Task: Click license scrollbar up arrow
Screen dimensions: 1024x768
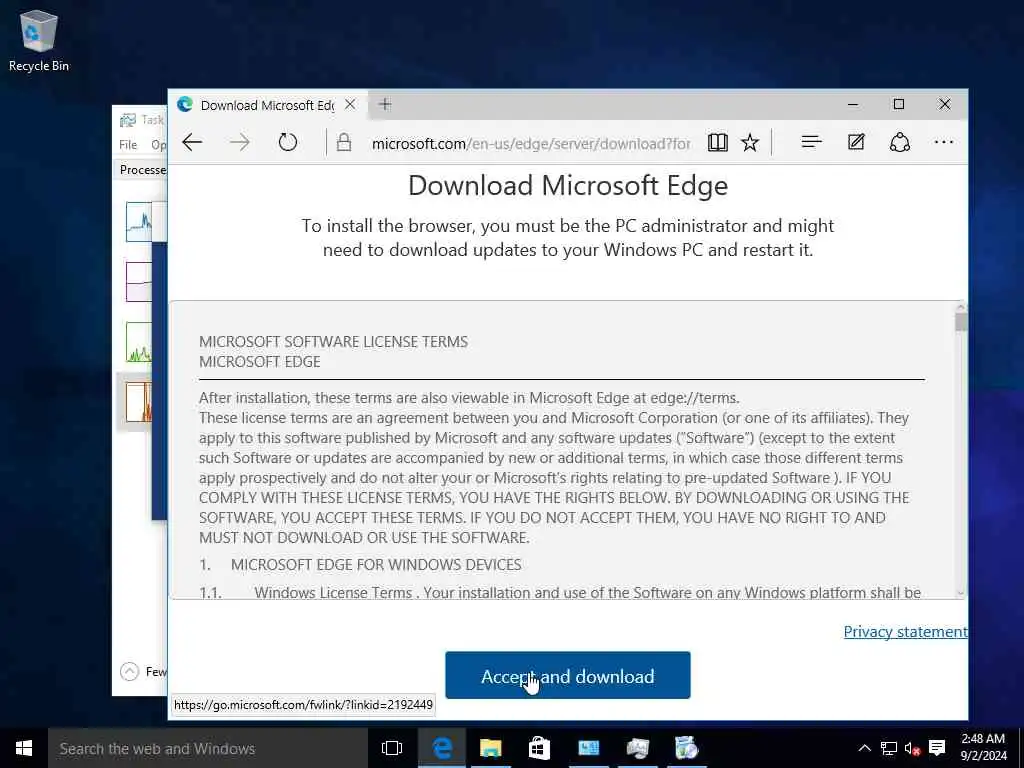Action: pyautogui.click(x=961, y=306)
